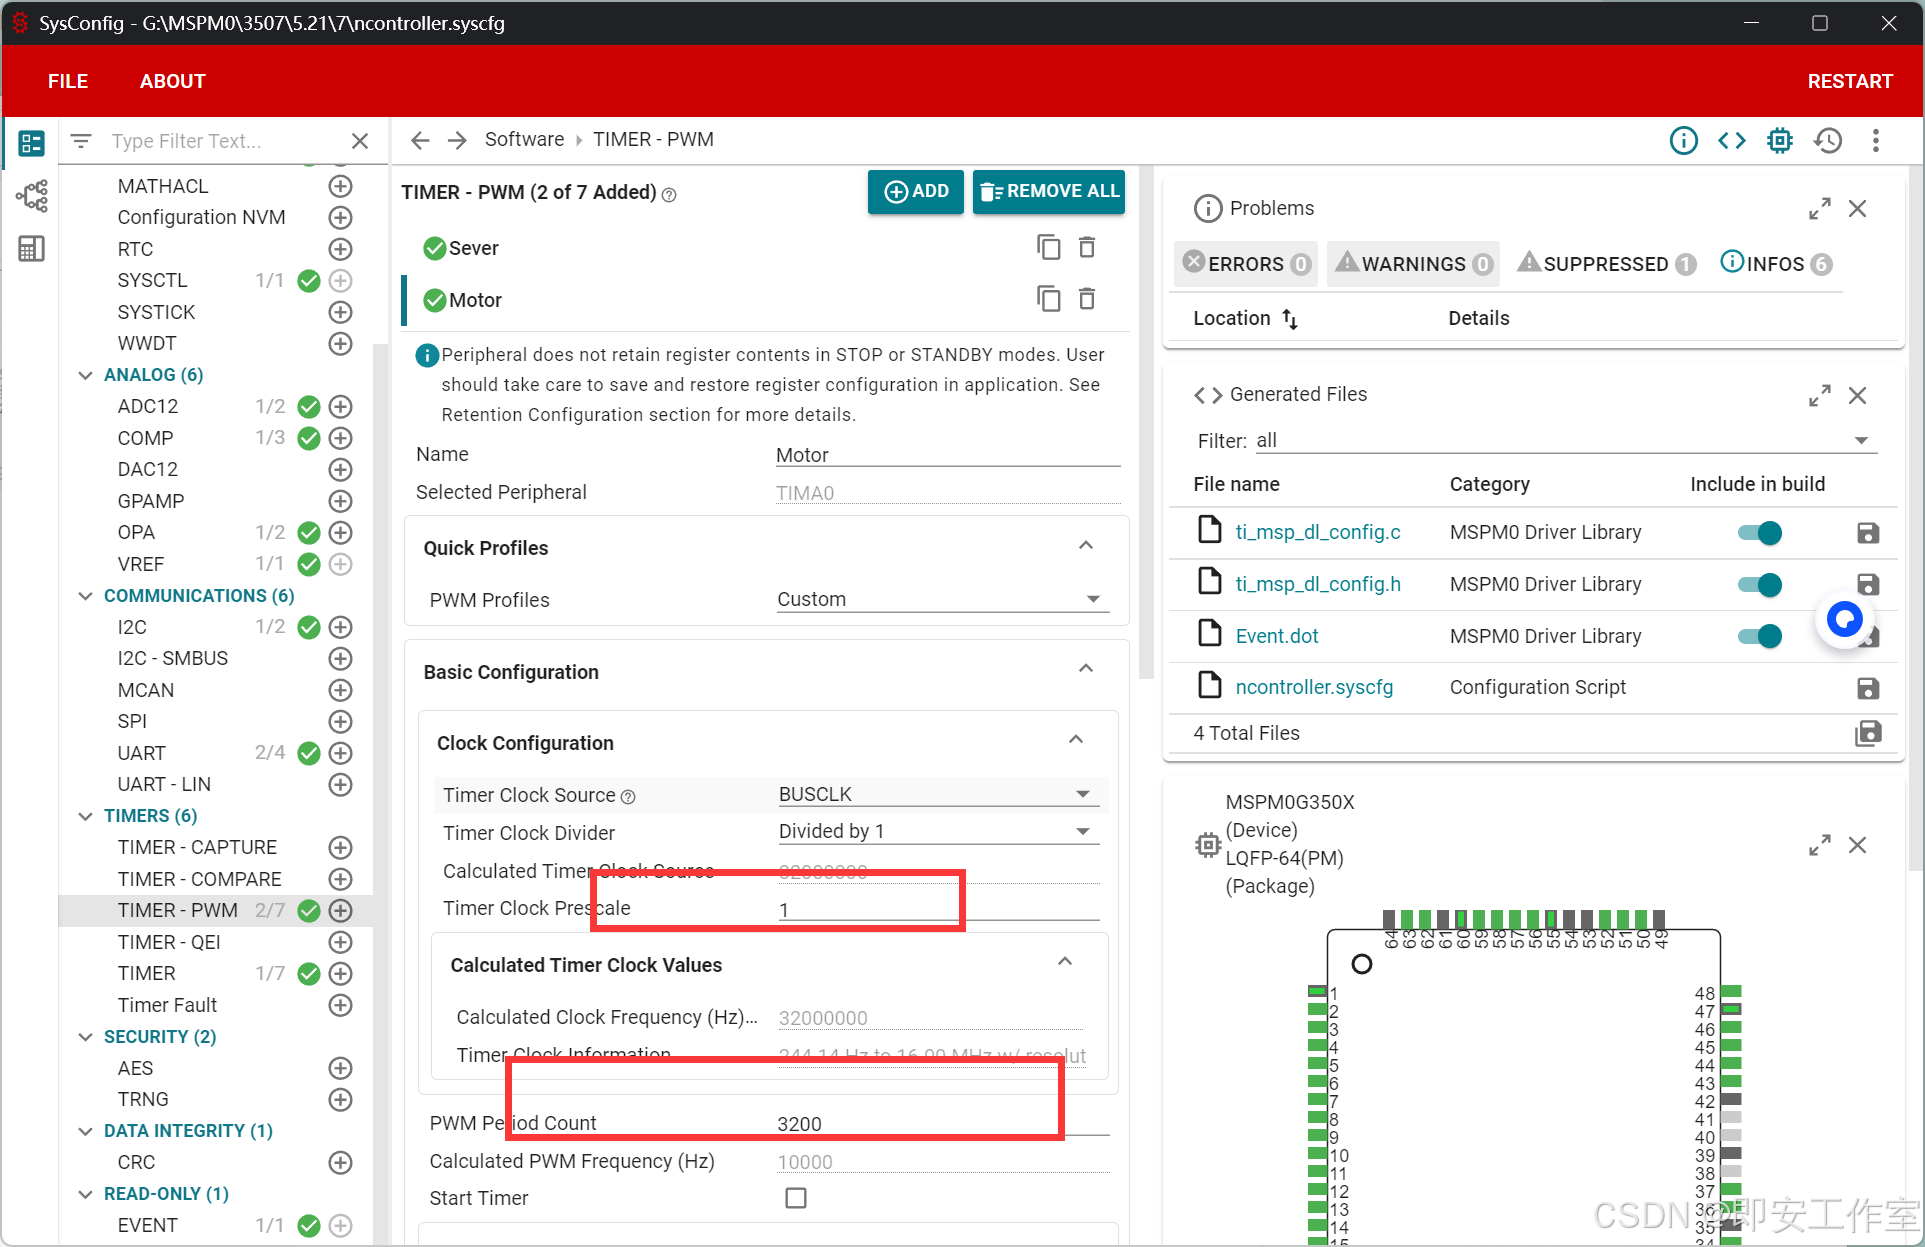This screenshot has height=1247, width=1925.
Task: Duplicate the Sever PWM instance
Action: point(1048,247)
